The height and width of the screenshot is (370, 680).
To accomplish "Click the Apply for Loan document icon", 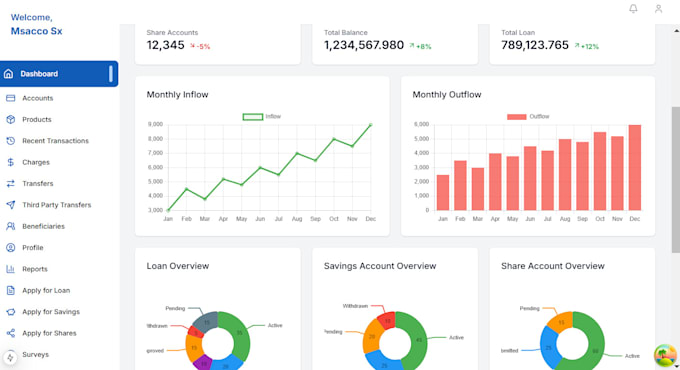I will [10, 290].
